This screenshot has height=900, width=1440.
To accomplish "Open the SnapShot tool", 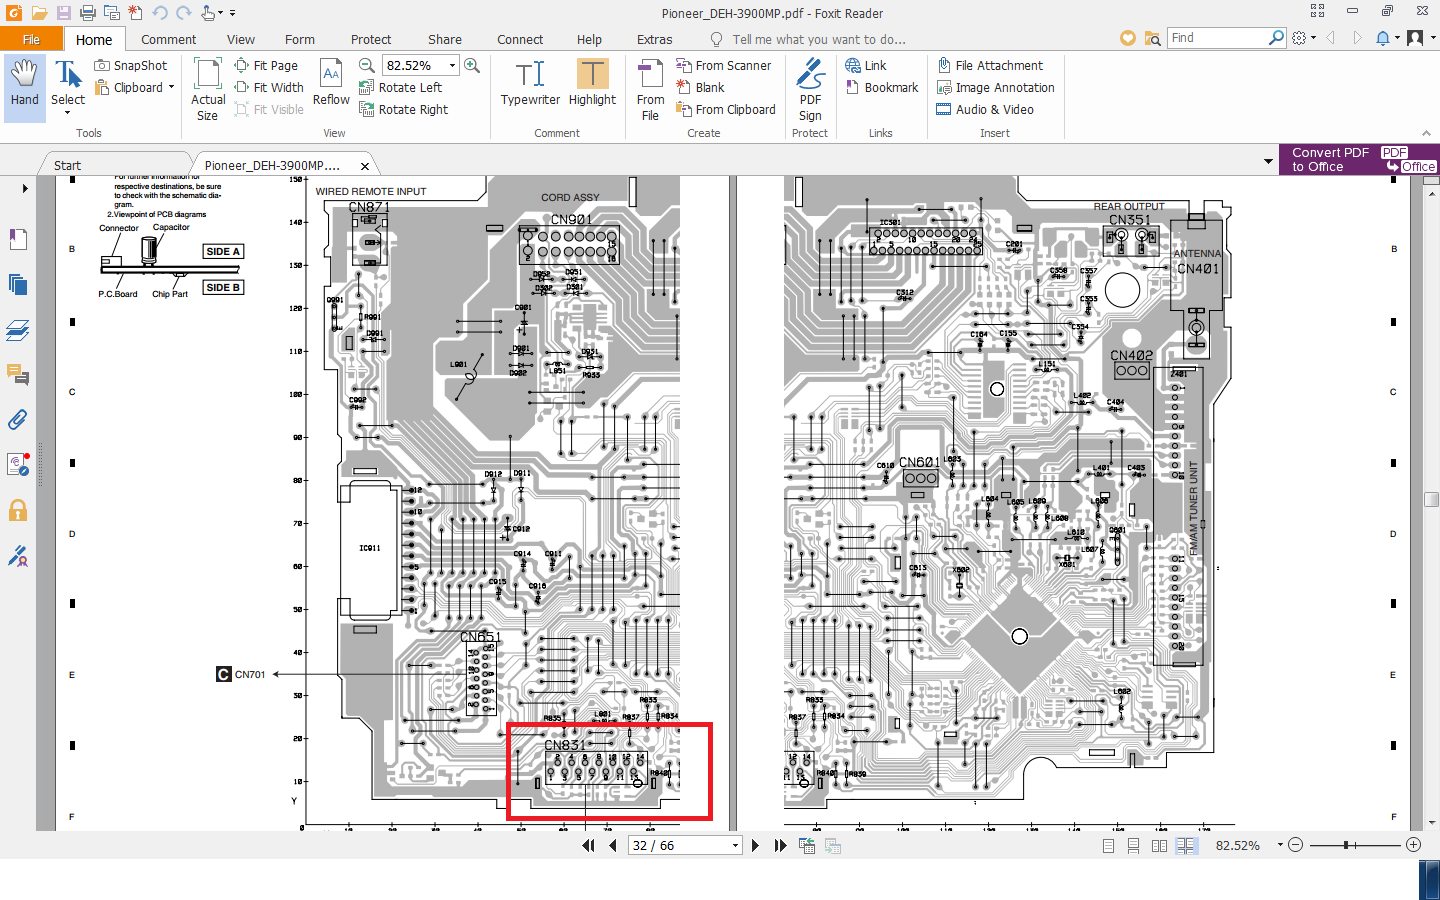I will point(131,65).
